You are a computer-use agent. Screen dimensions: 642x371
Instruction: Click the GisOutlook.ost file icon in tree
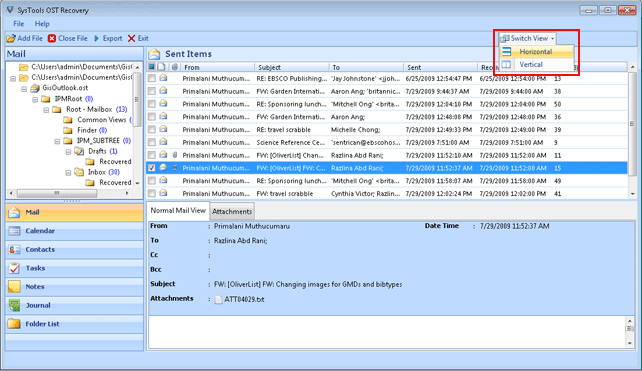[x=36, y=88]
